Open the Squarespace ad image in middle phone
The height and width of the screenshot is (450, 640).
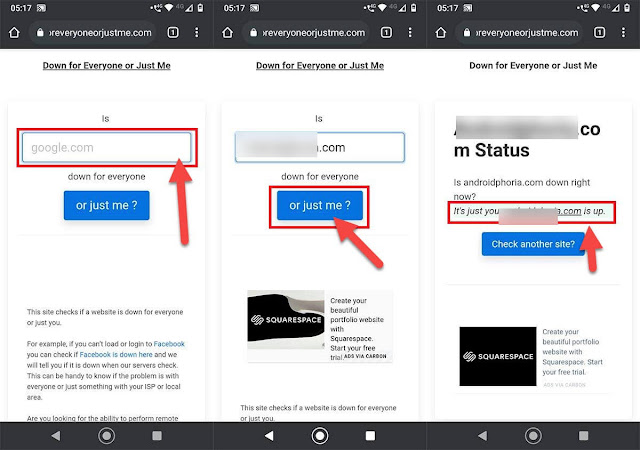(286, 319)
